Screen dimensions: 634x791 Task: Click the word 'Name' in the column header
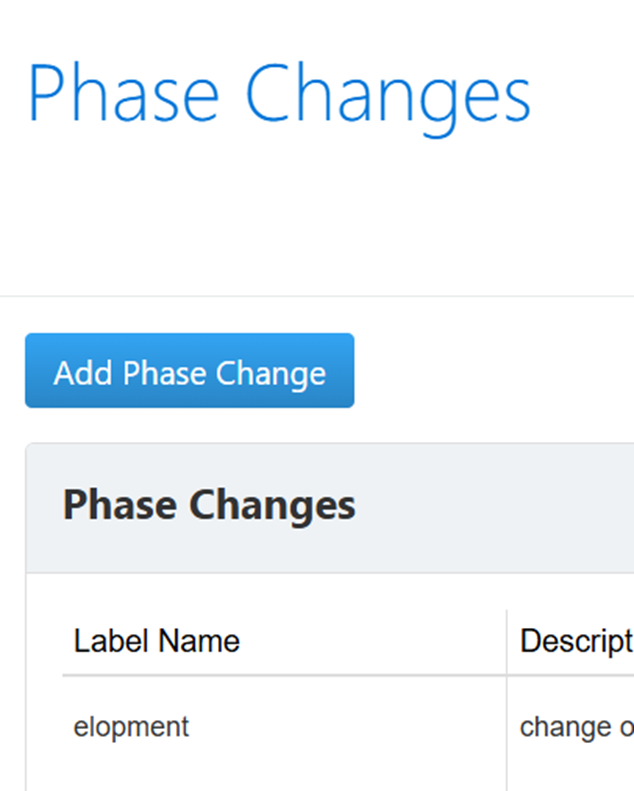[x=199, y=641]
